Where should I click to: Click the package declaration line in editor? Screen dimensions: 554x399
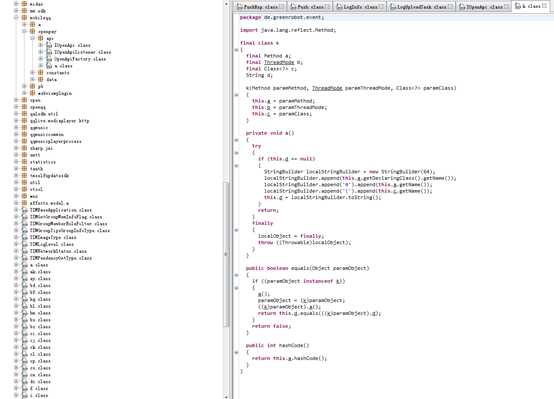pyautogui.click(x=282, y=17)
